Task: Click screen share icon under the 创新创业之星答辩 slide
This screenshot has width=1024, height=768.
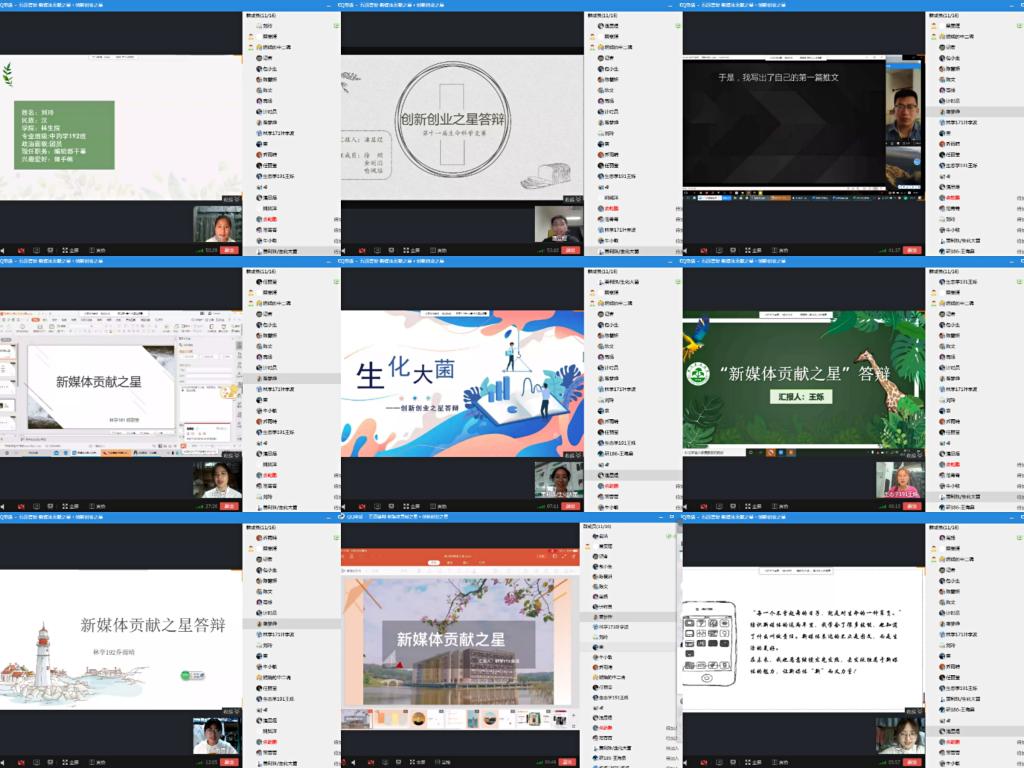Action: pos(378,250)
